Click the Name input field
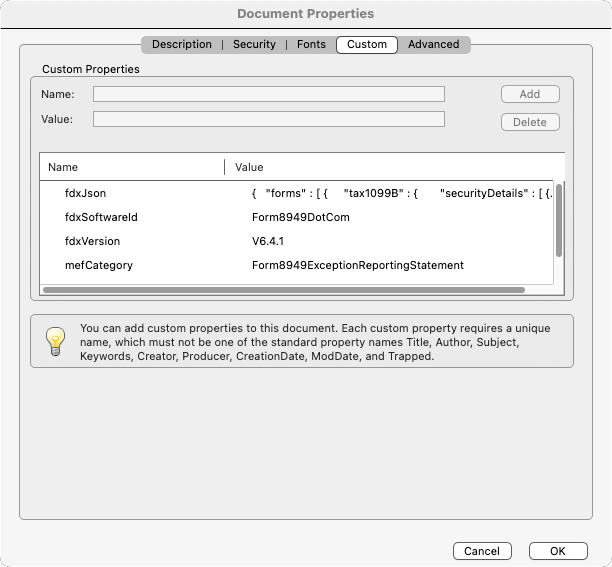612x567 pixels. tap(268, 94)
